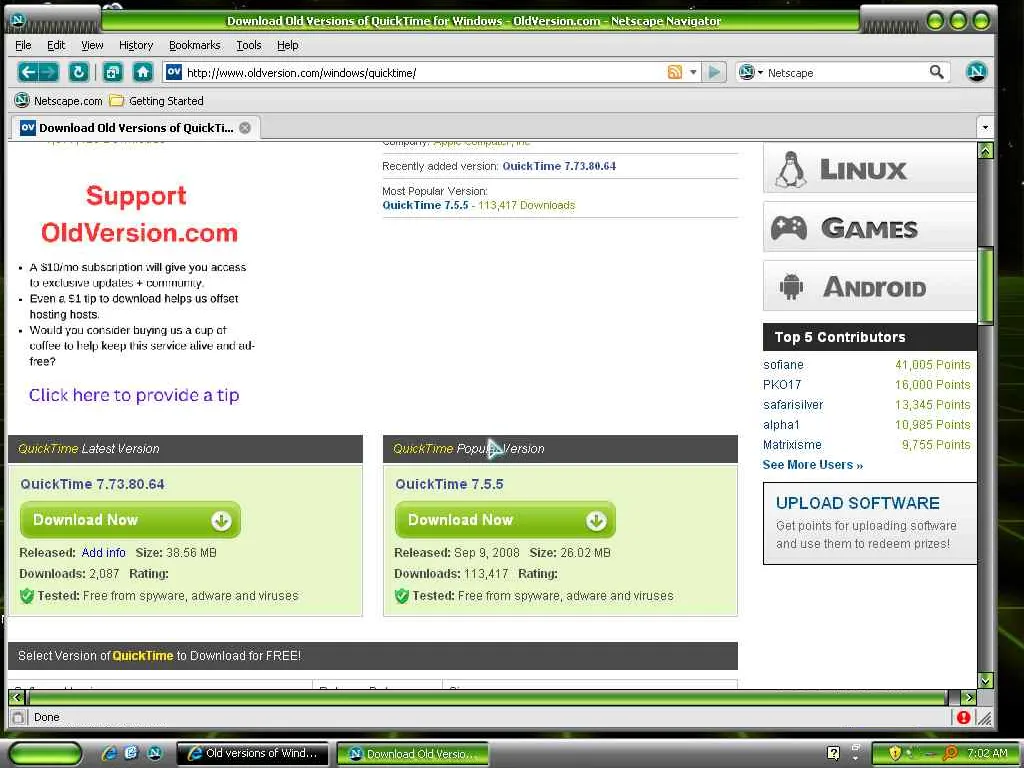The width and height of the screenshot is (1024, 768).
Task: Click the green Start button
Action: tap(45, 754)
